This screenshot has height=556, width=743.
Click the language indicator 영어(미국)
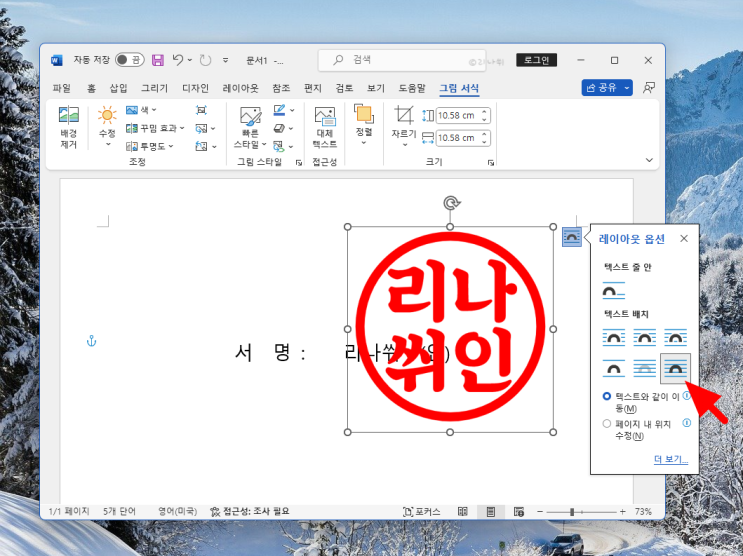point(177,511)
